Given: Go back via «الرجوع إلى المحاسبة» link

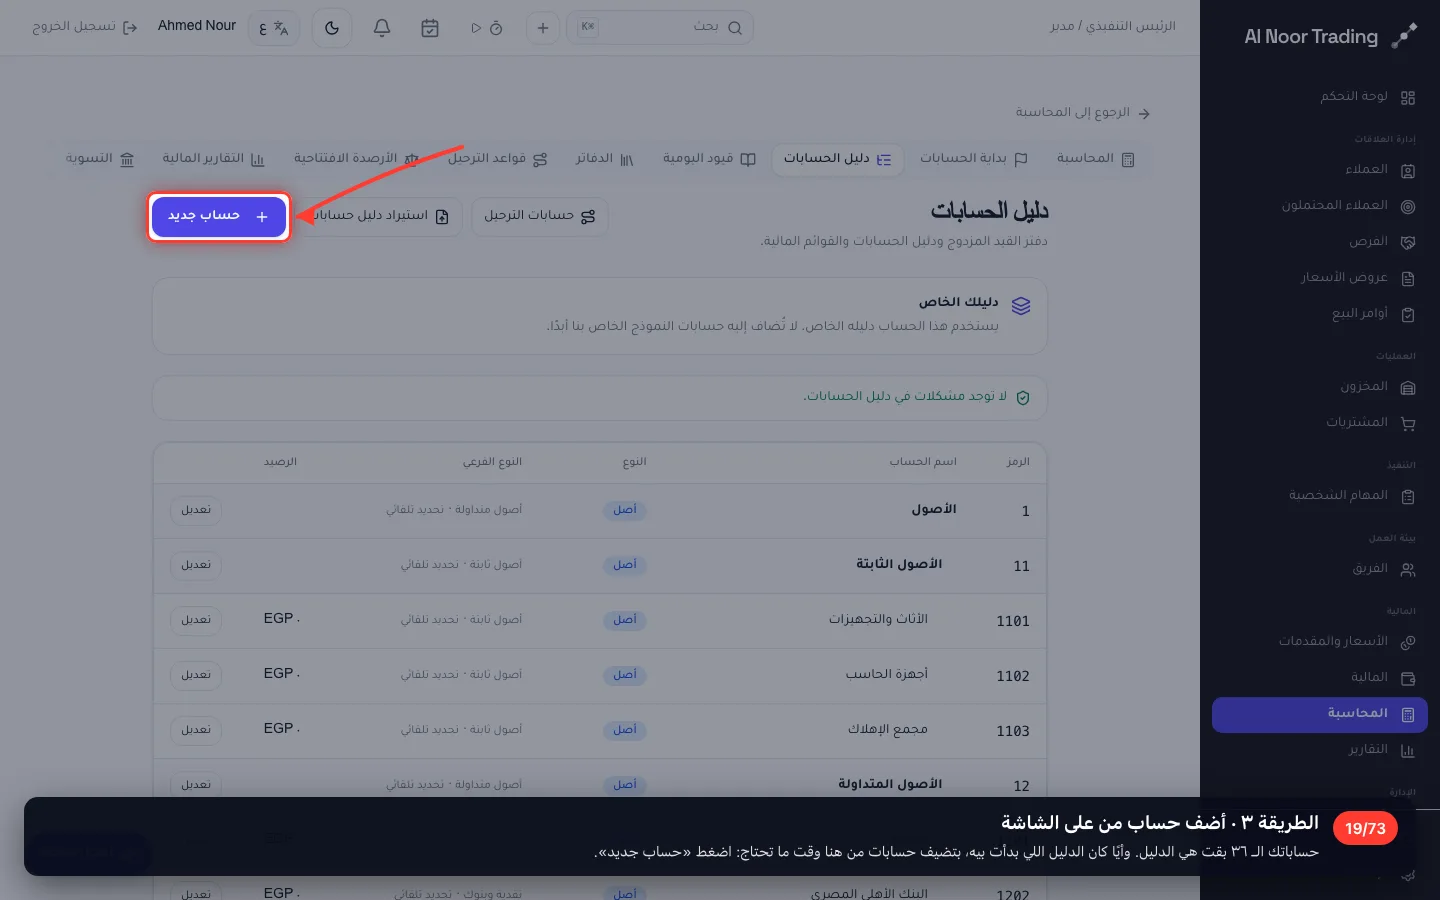Looking at the screenshot, I should click(x=1083, y=113).
